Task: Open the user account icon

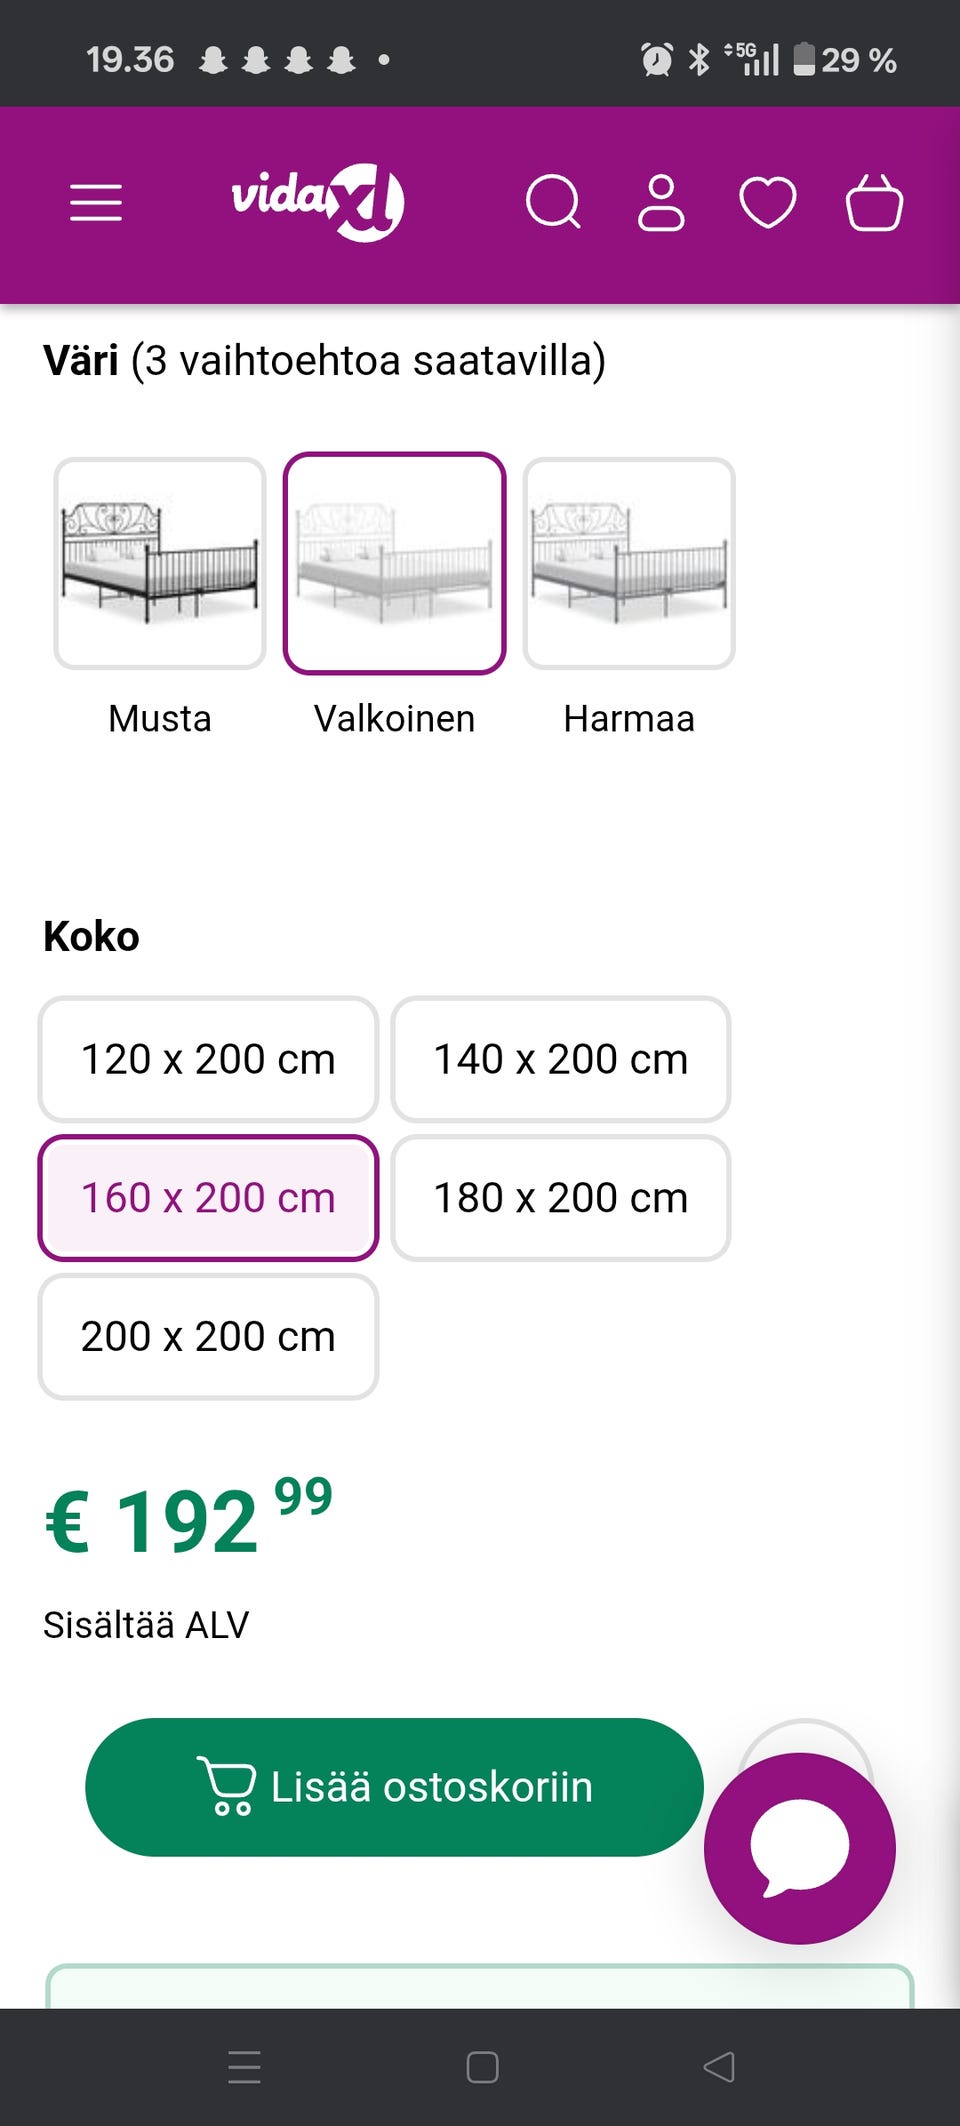Action: [661, 203]
